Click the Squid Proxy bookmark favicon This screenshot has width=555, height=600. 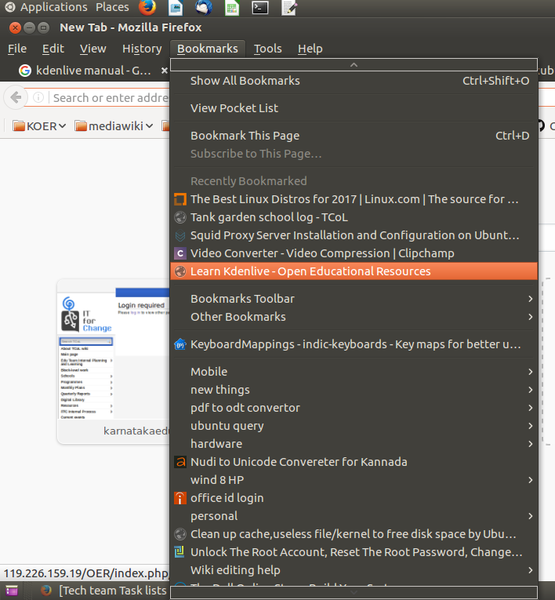point(180,235)
